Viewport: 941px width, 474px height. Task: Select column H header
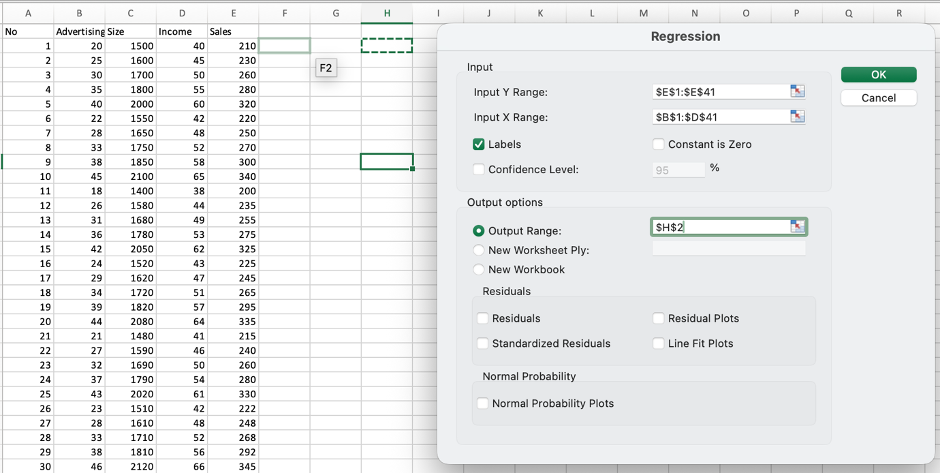tap(386, 13)
